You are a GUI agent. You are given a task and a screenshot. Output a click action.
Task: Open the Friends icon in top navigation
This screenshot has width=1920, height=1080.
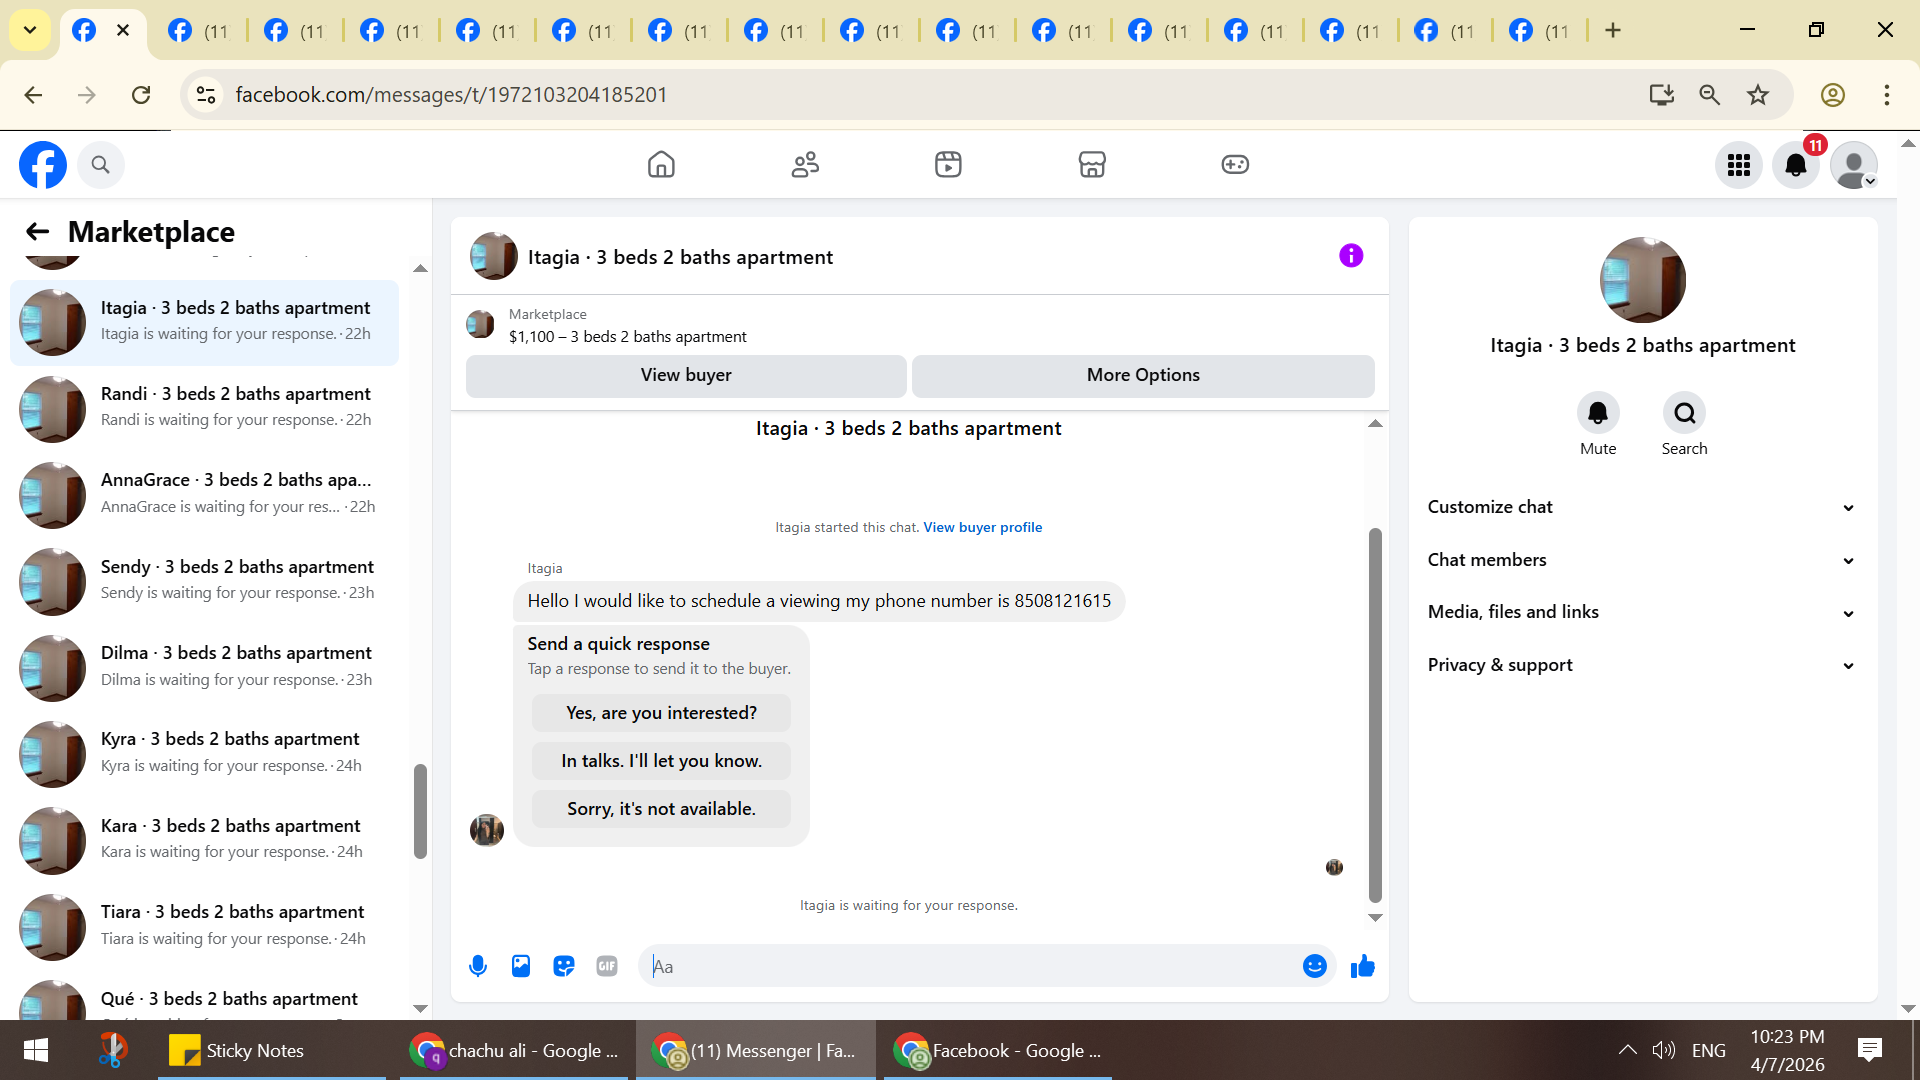coord(805,164)
